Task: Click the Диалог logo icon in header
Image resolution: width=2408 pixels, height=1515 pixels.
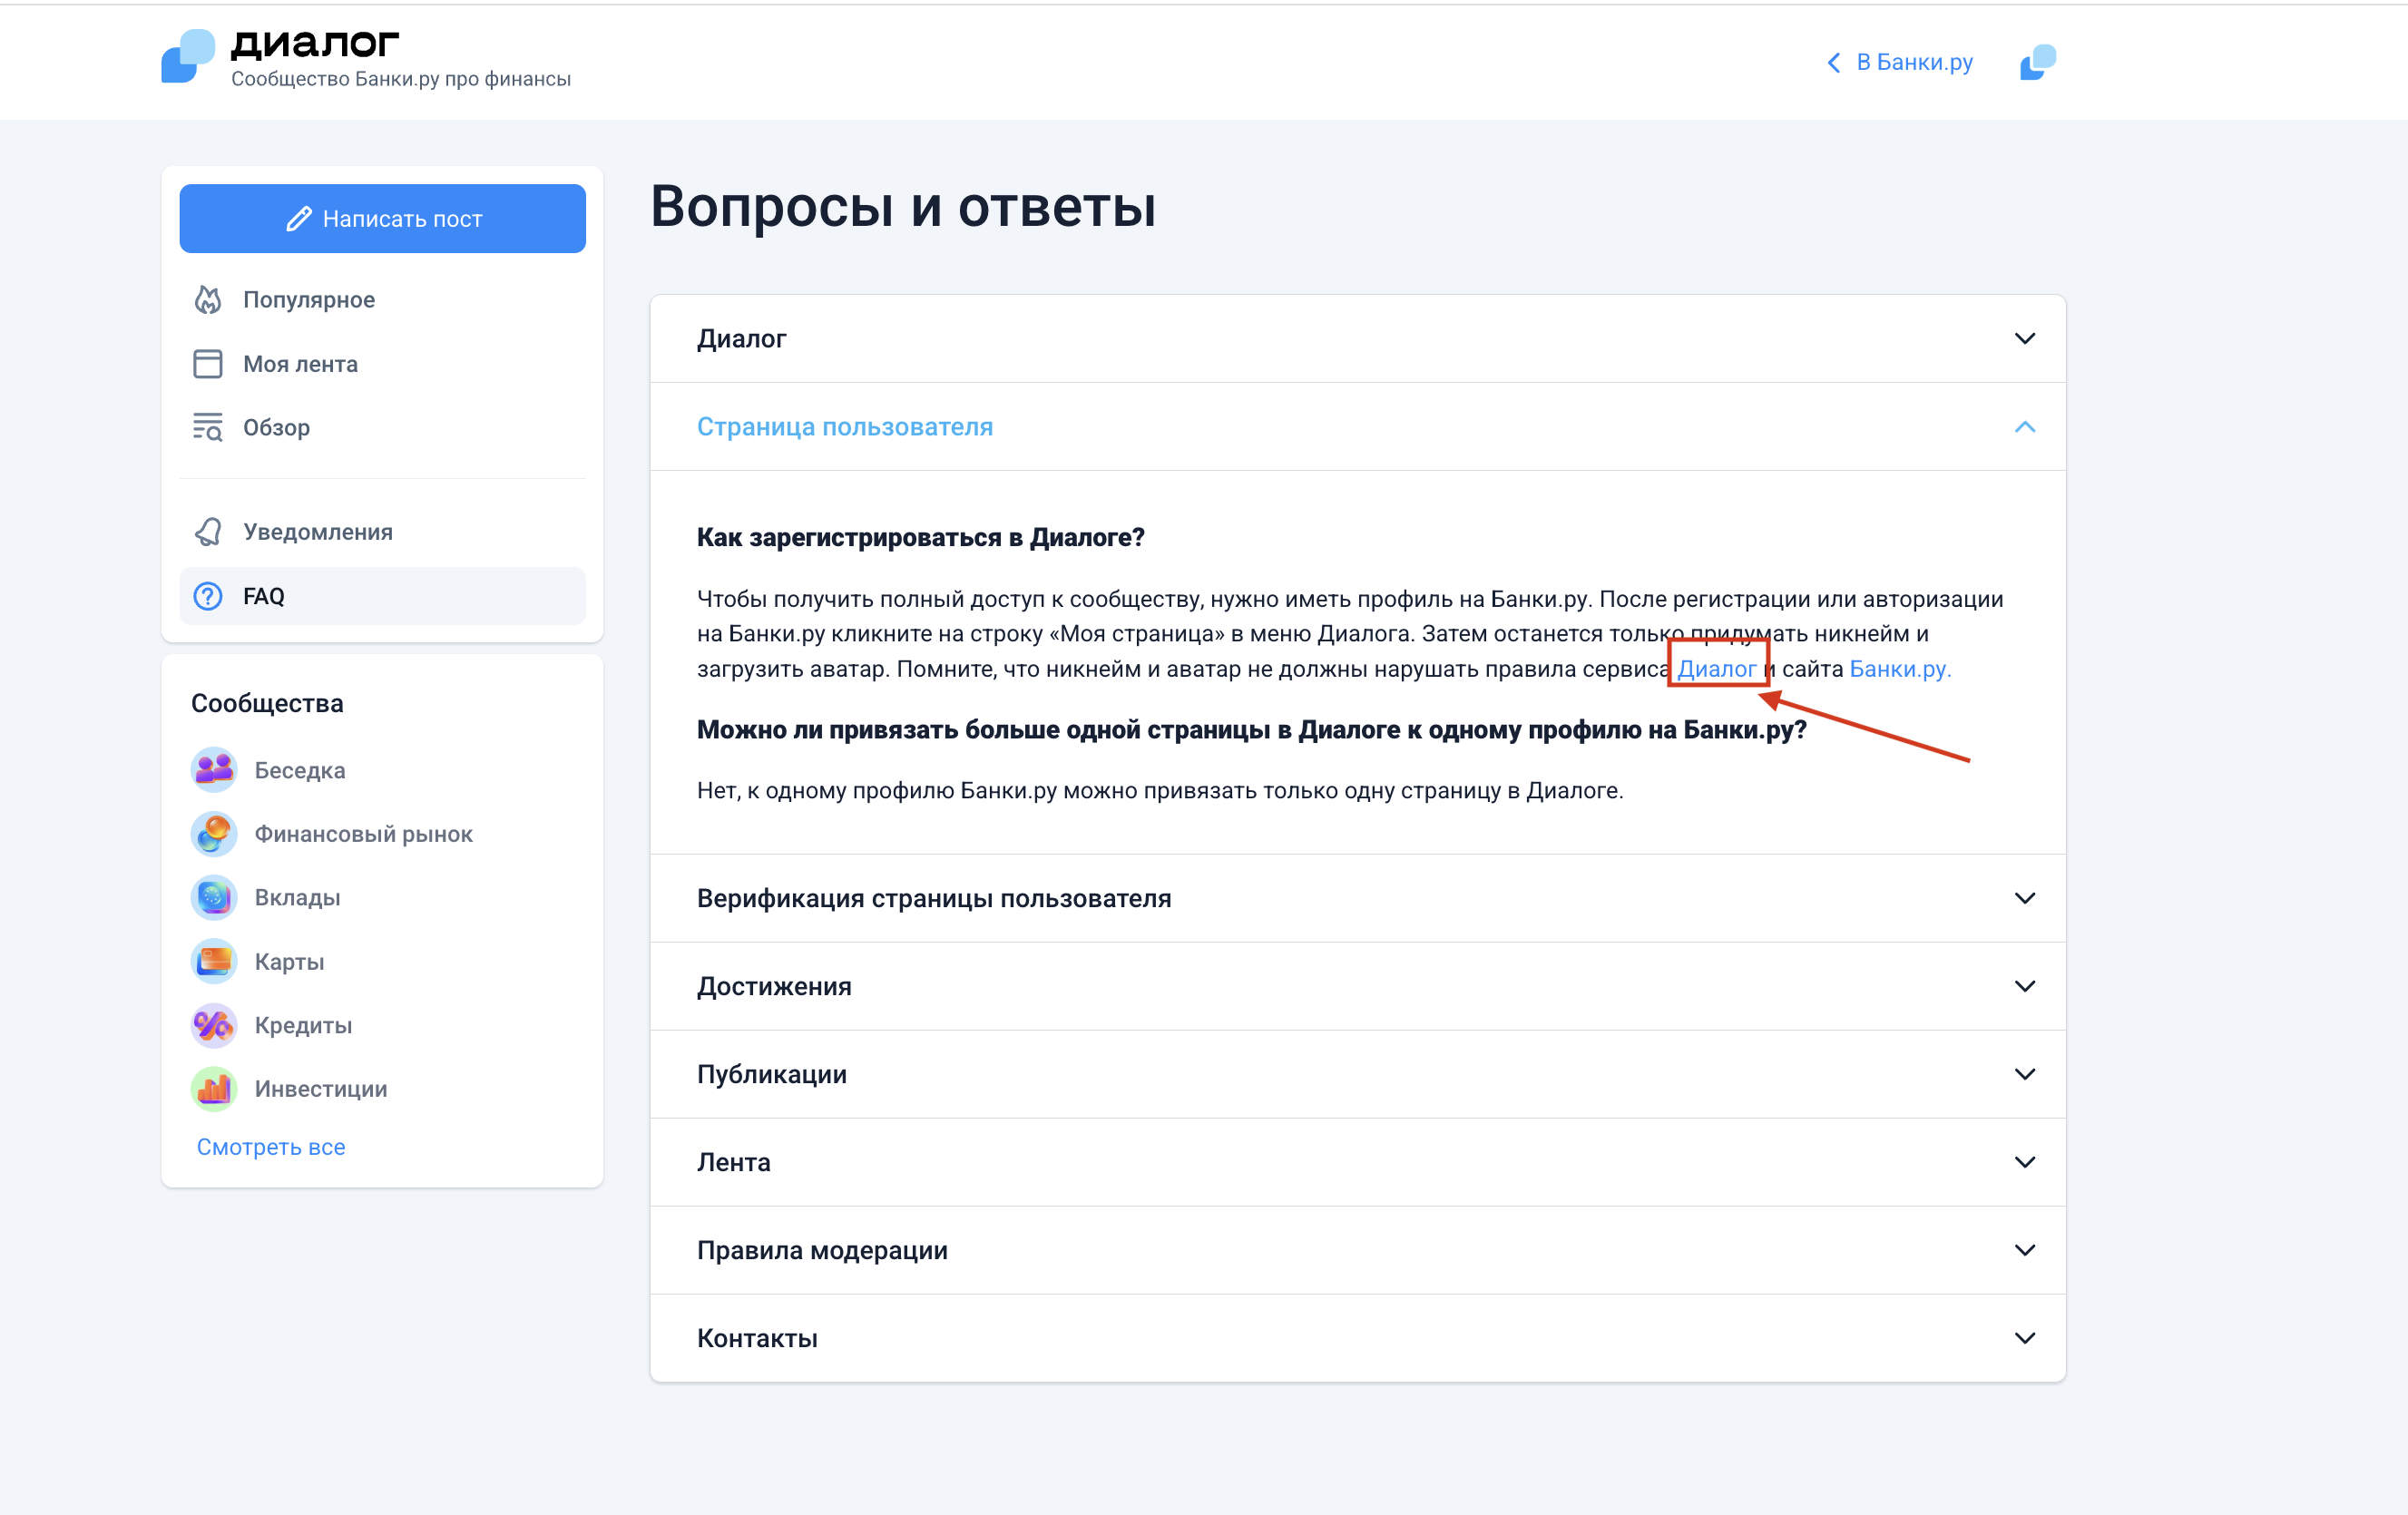Action: [x=188, y=56]
